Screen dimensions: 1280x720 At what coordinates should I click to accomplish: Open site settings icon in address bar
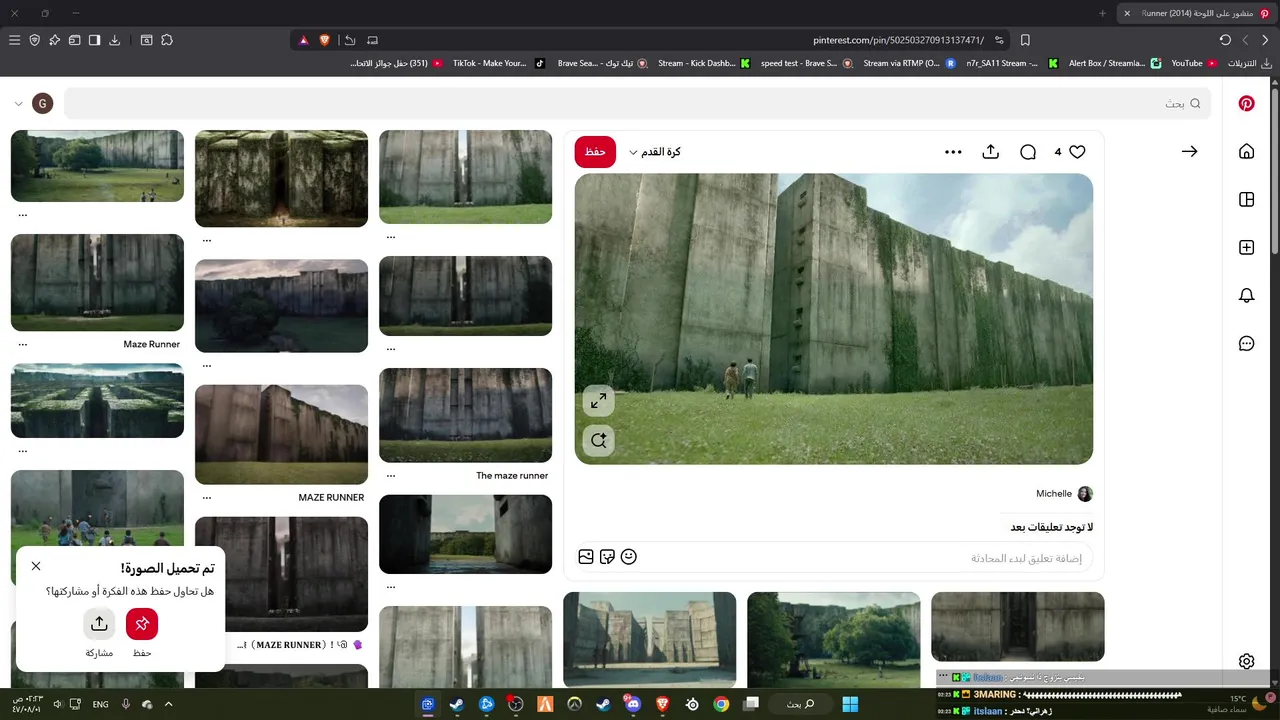point(999,40)
